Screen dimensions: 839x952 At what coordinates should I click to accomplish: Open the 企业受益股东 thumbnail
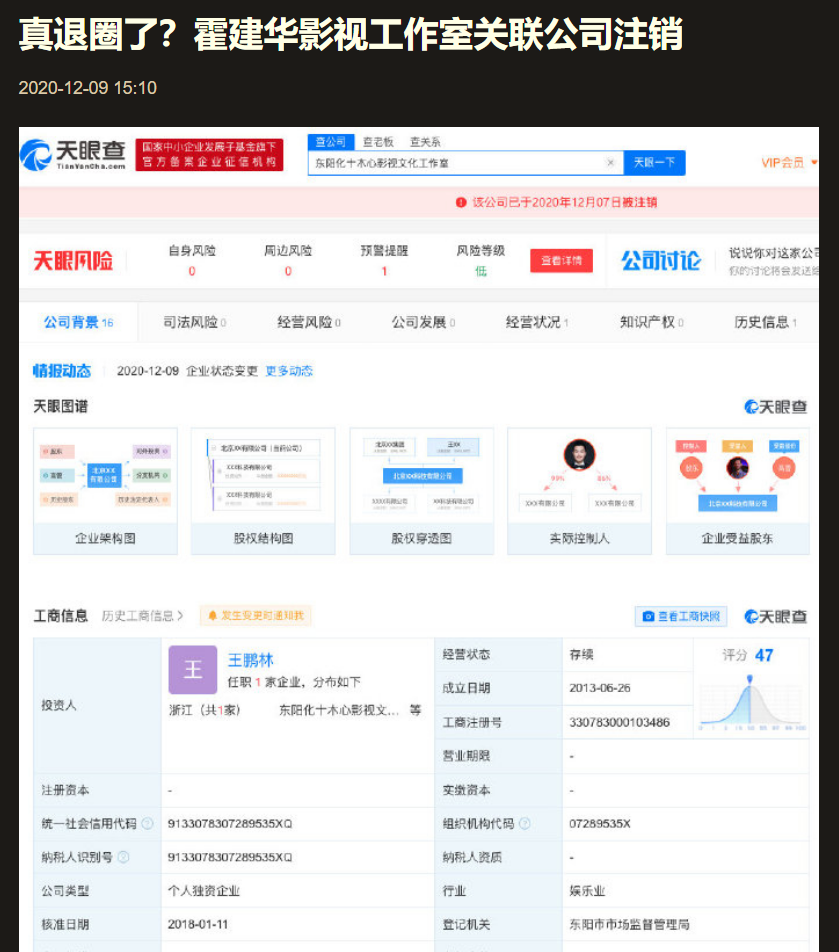point(738,491)
